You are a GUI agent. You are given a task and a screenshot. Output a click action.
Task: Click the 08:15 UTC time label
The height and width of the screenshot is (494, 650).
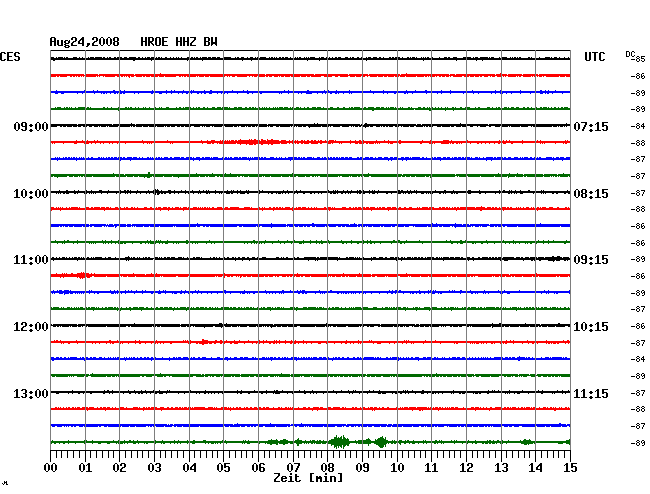[x=591, y=194]
